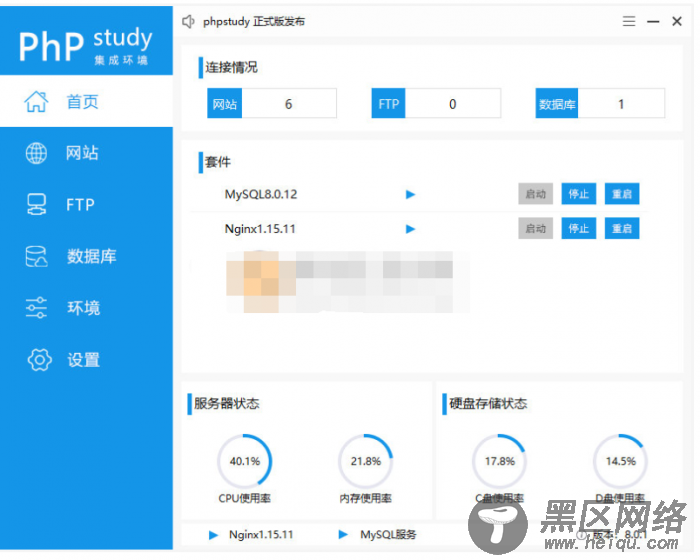
Task: Click the MySQL8.0.12 suite name
Action: pos(261,194)
